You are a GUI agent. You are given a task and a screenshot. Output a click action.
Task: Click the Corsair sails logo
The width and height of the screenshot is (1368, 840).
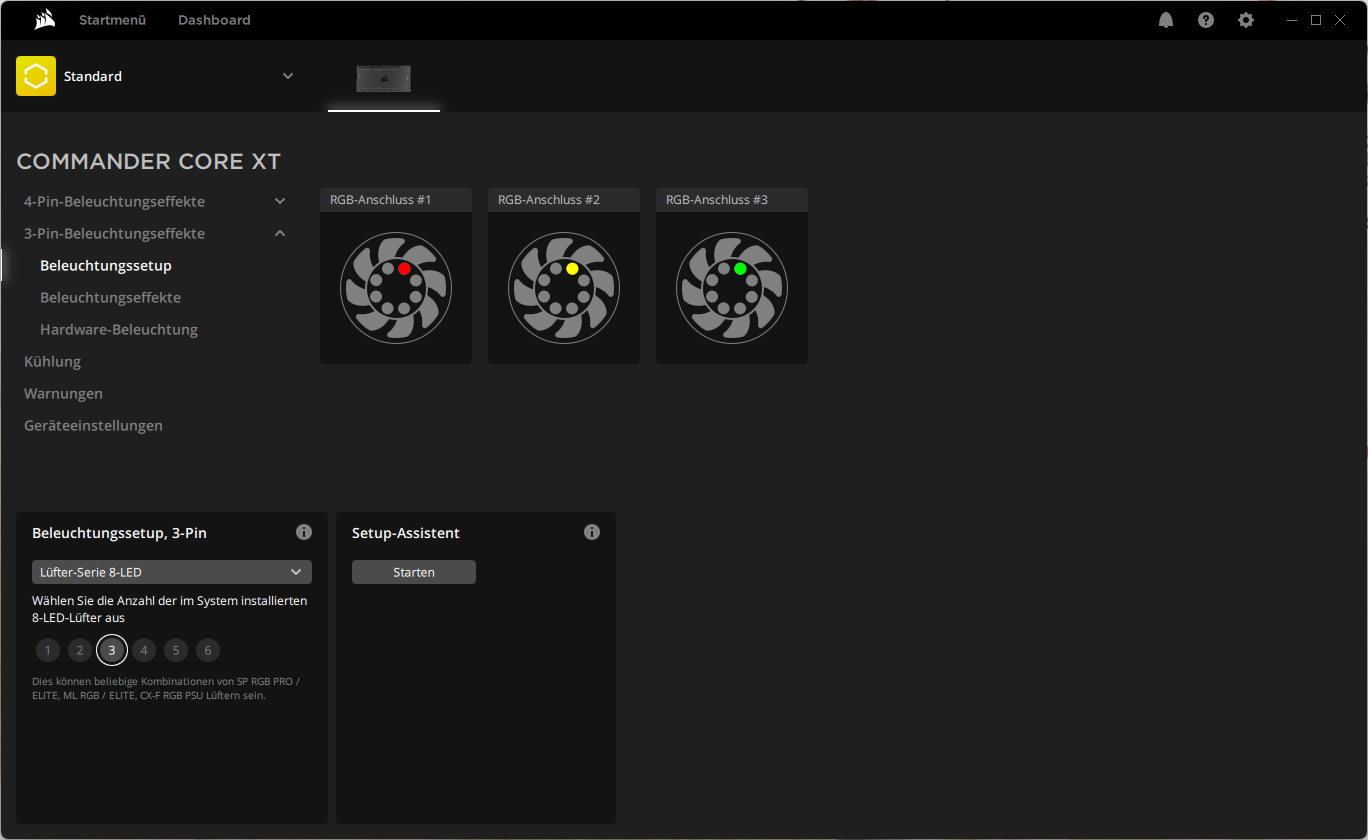(x=44, y=20)
